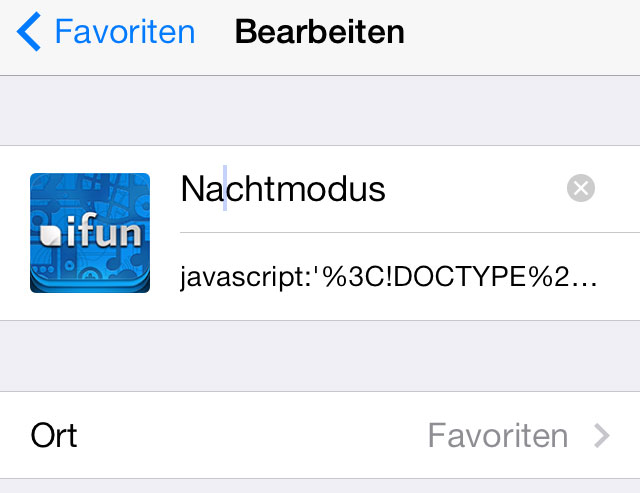Go back via the Favoriten label
The image size is (640, 493).
[x=125, y=31]
